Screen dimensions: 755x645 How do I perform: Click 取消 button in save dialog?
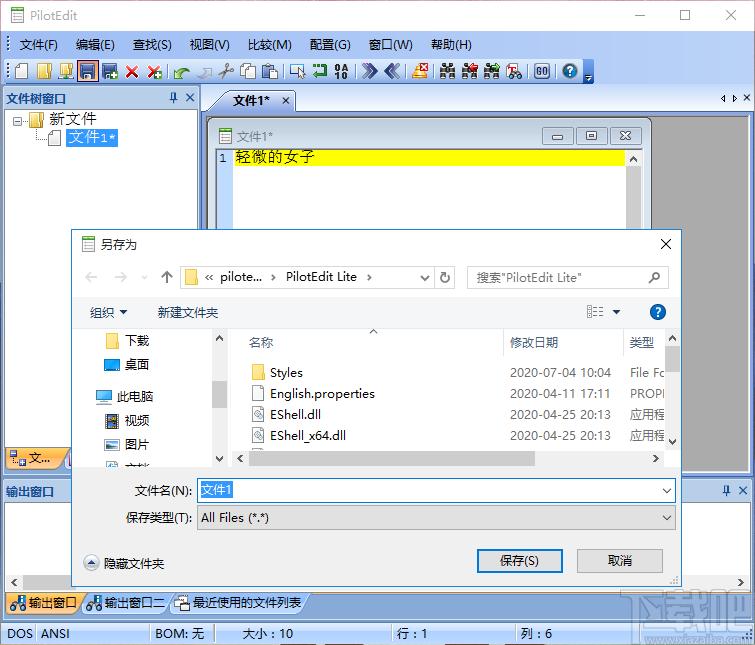click(619, 561)
